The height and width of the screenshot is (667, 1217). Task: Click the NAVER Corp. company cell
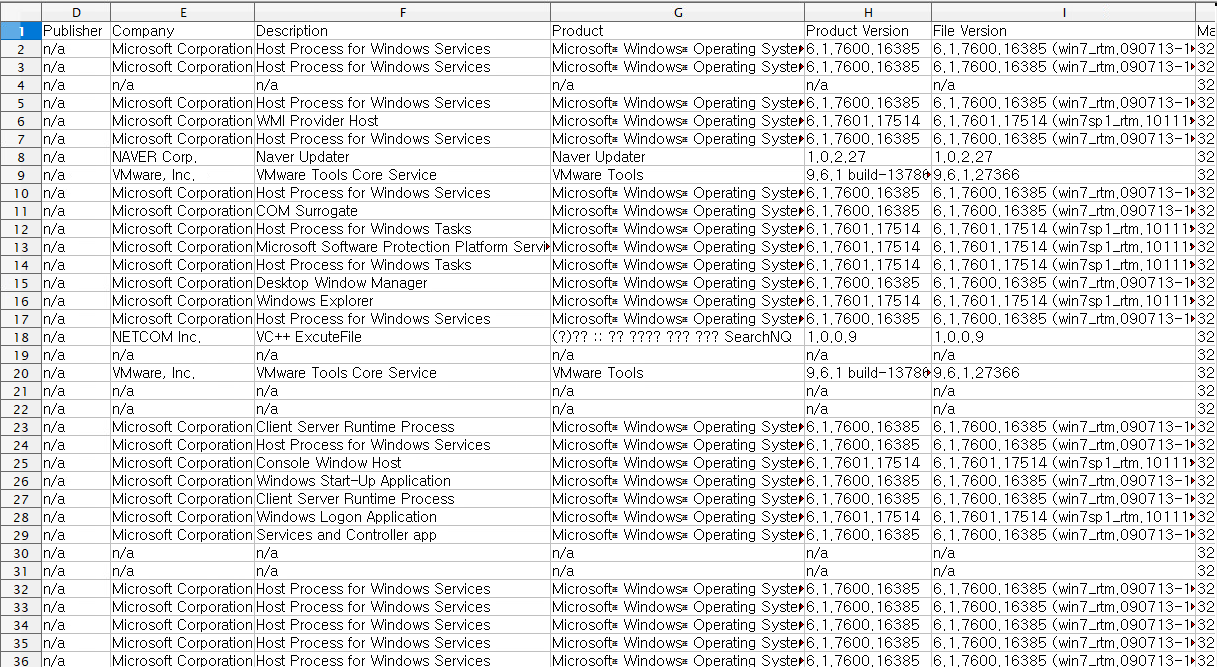click(x=182, y=157)
